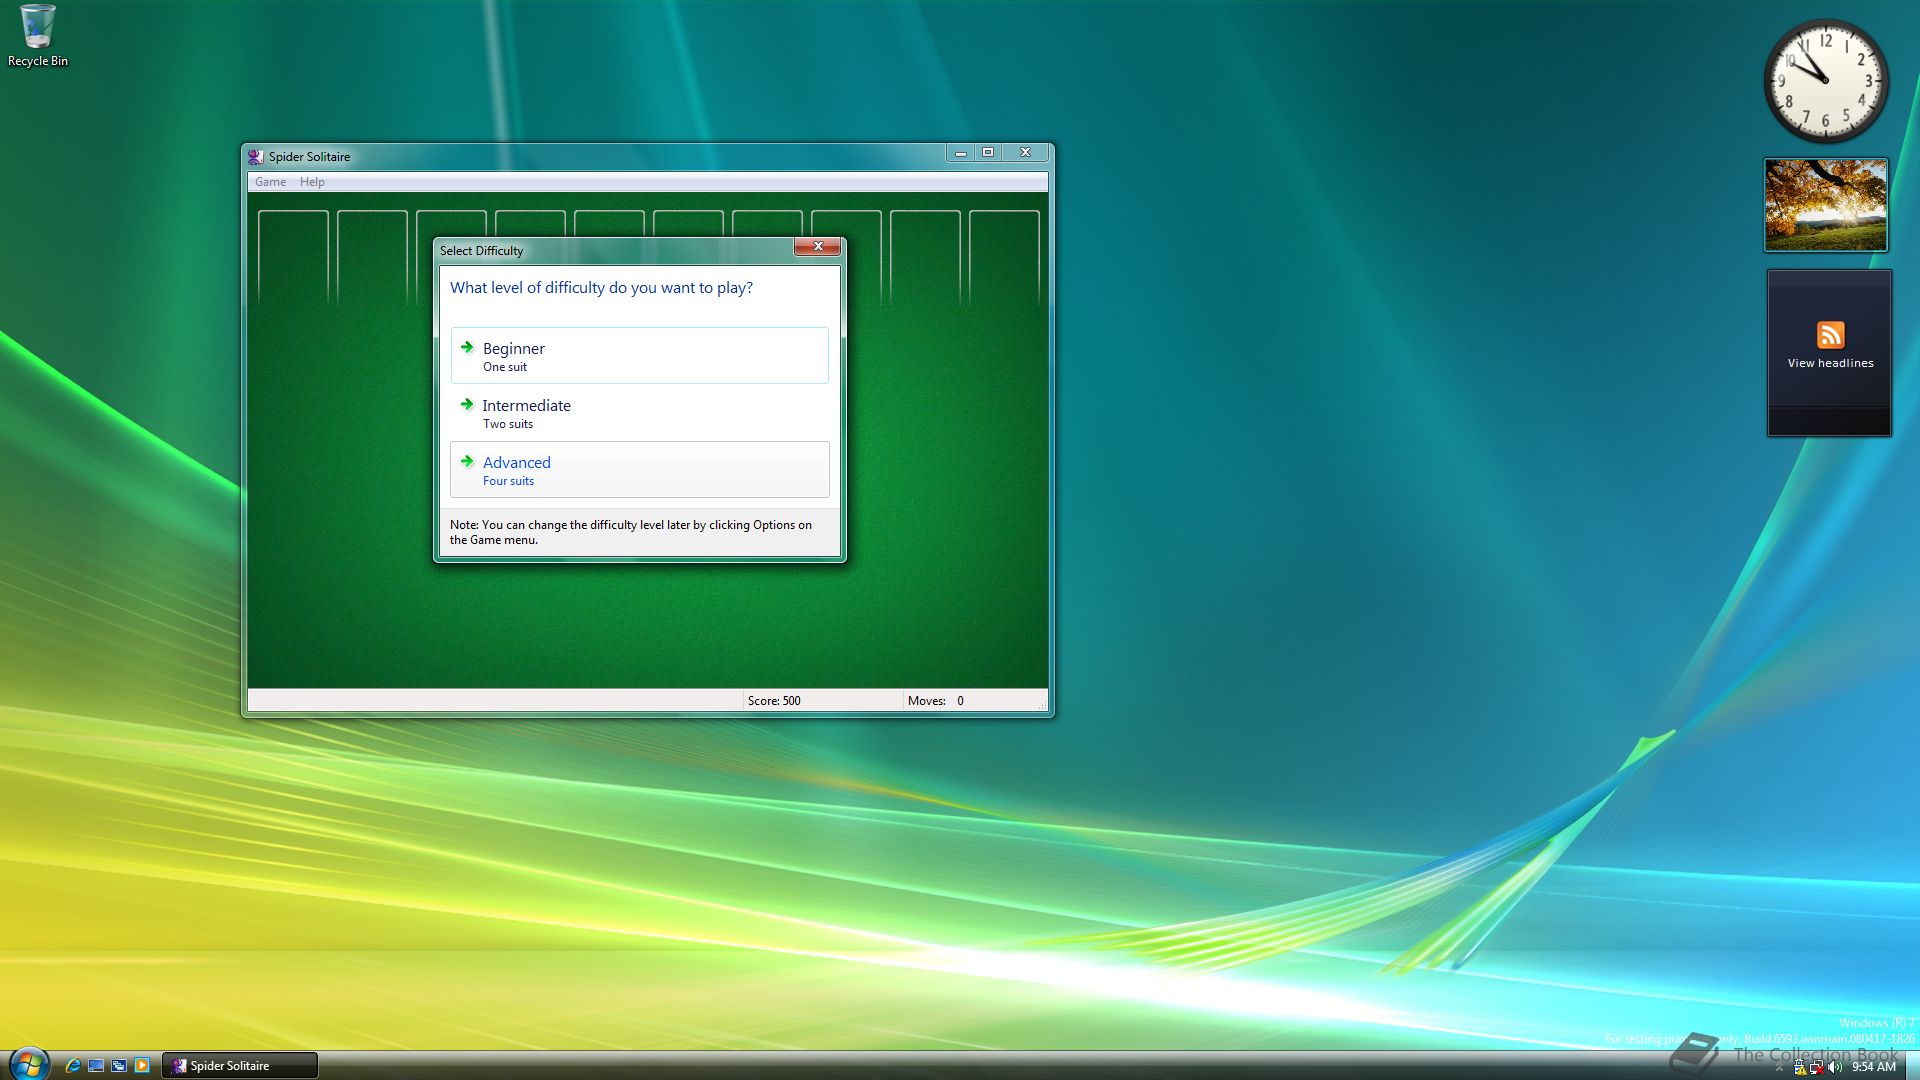Click the analog clock gadget
The height and width of the screenshot is (1080, 1920).
pyautogui.click(x=1826, y=81)
